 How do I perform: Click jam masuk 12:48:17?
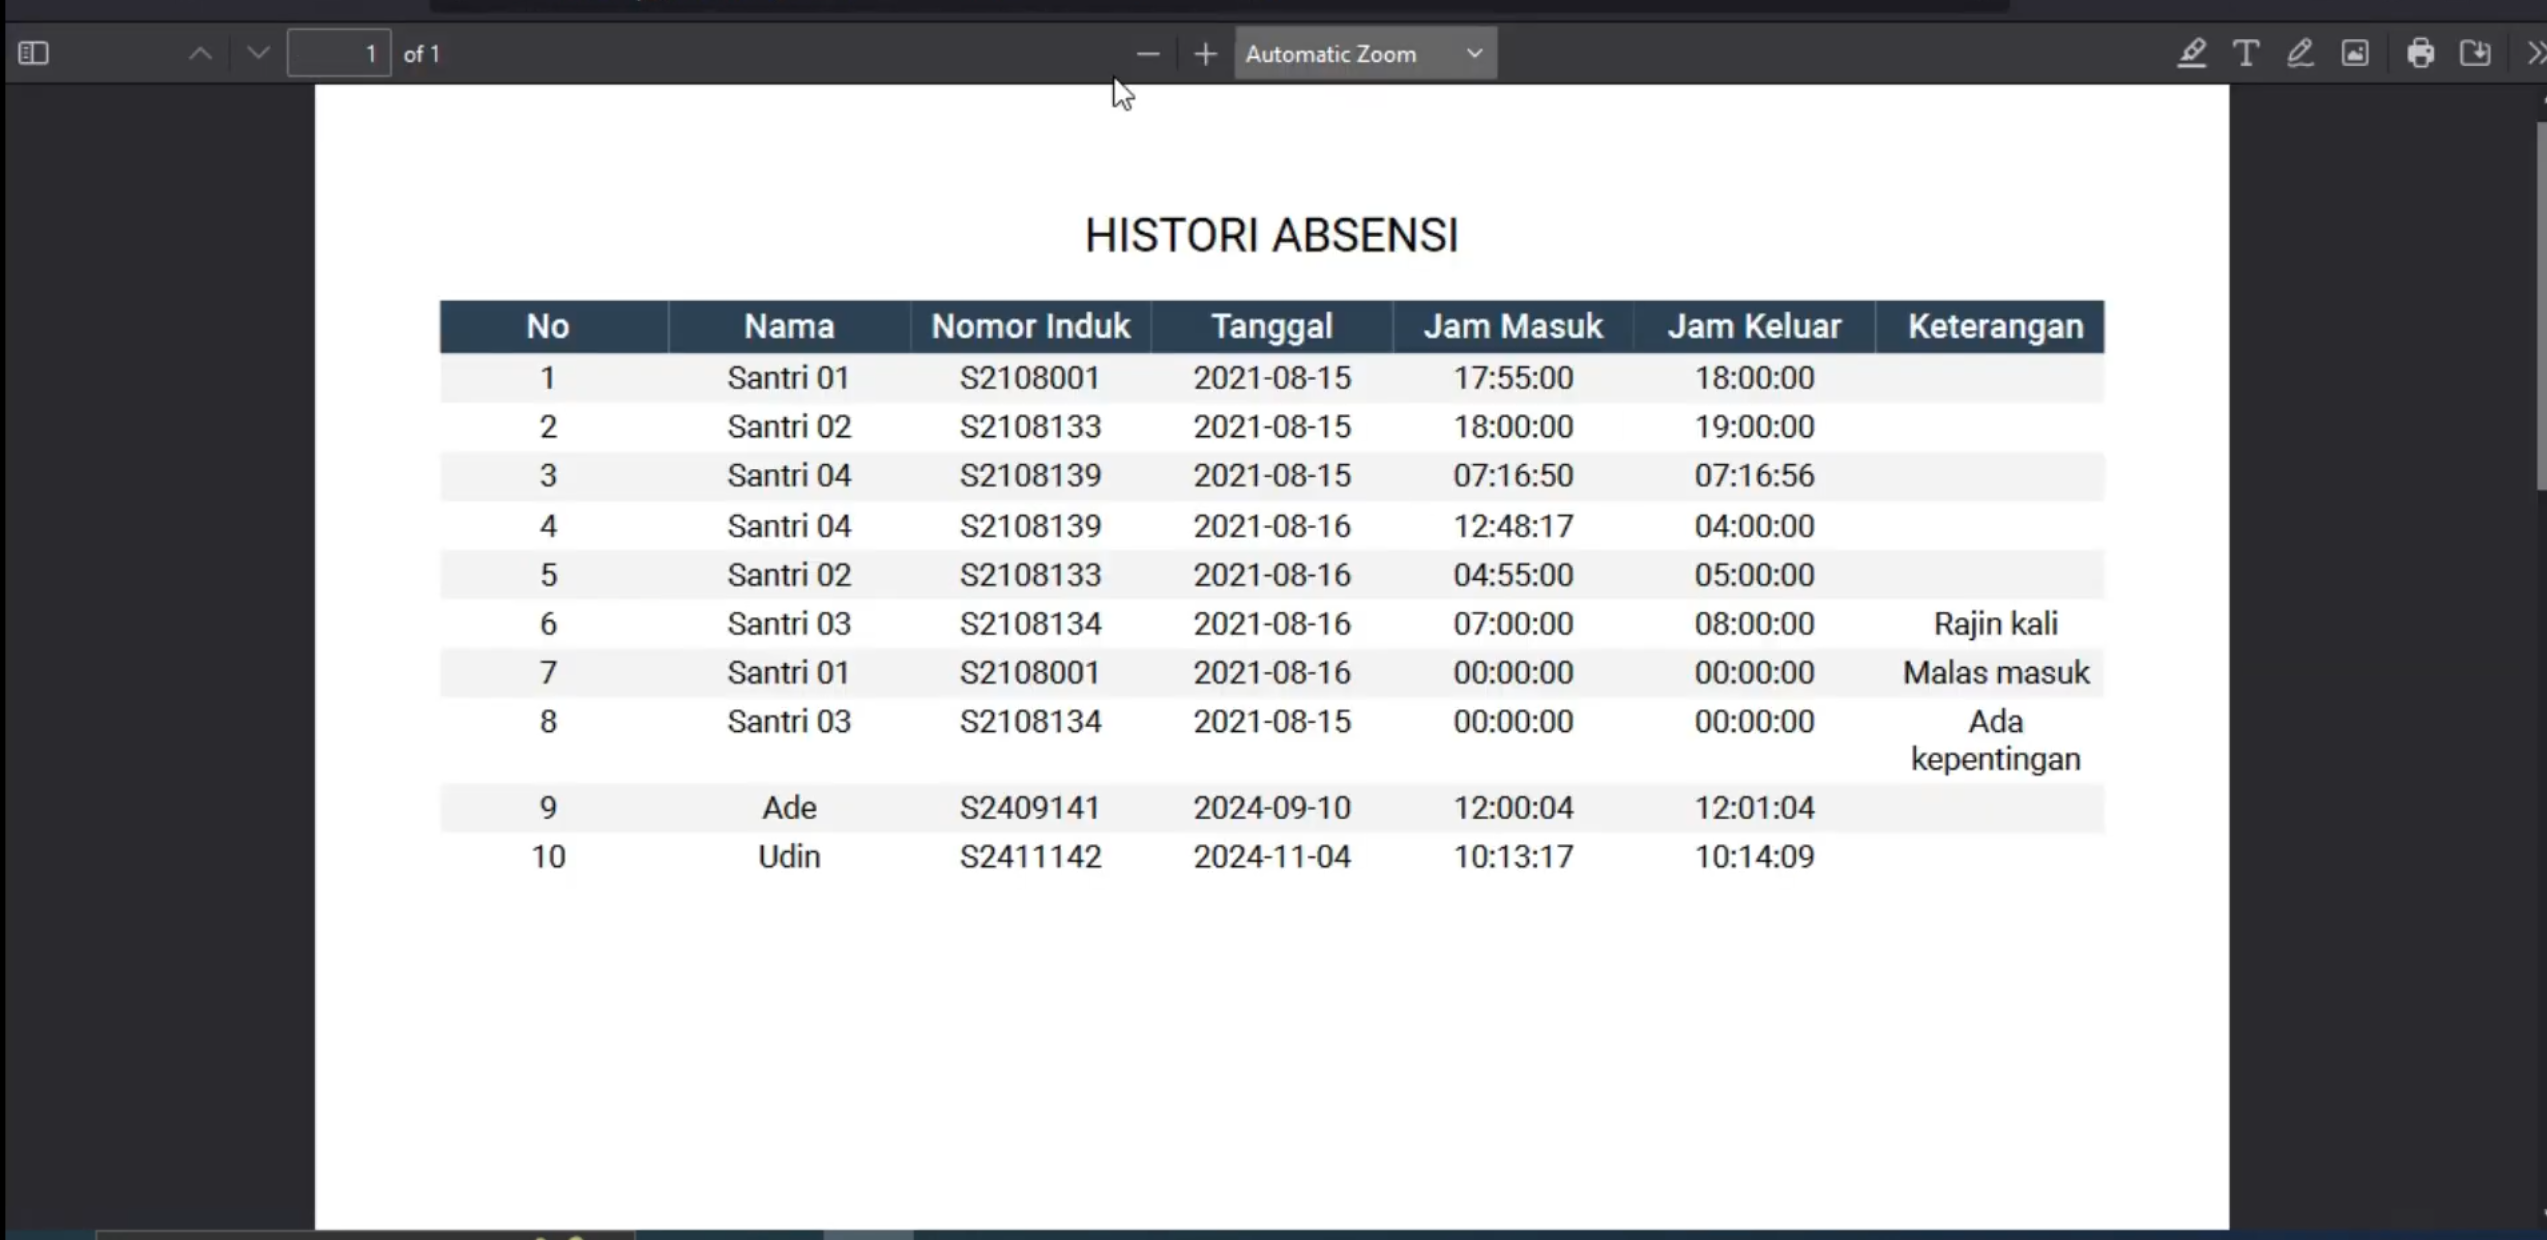1513,526
